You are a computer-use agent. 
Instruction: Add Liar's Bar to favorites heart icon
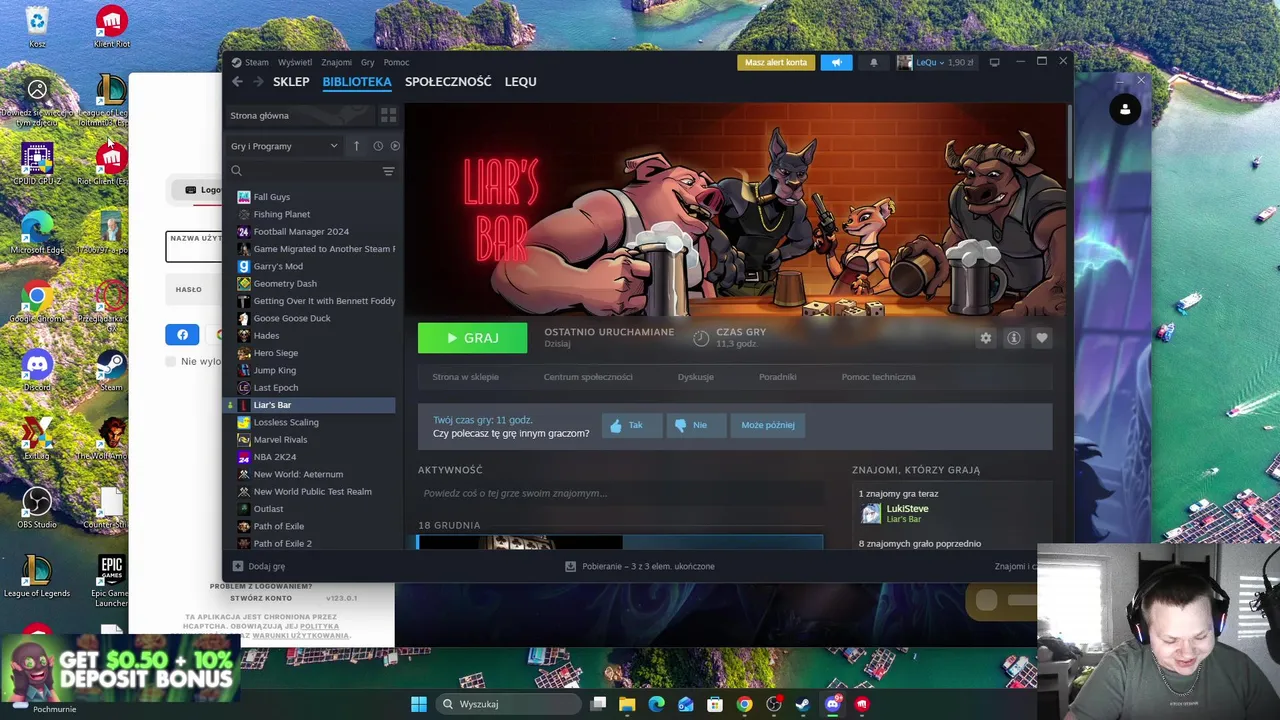tap(1042, 338)
